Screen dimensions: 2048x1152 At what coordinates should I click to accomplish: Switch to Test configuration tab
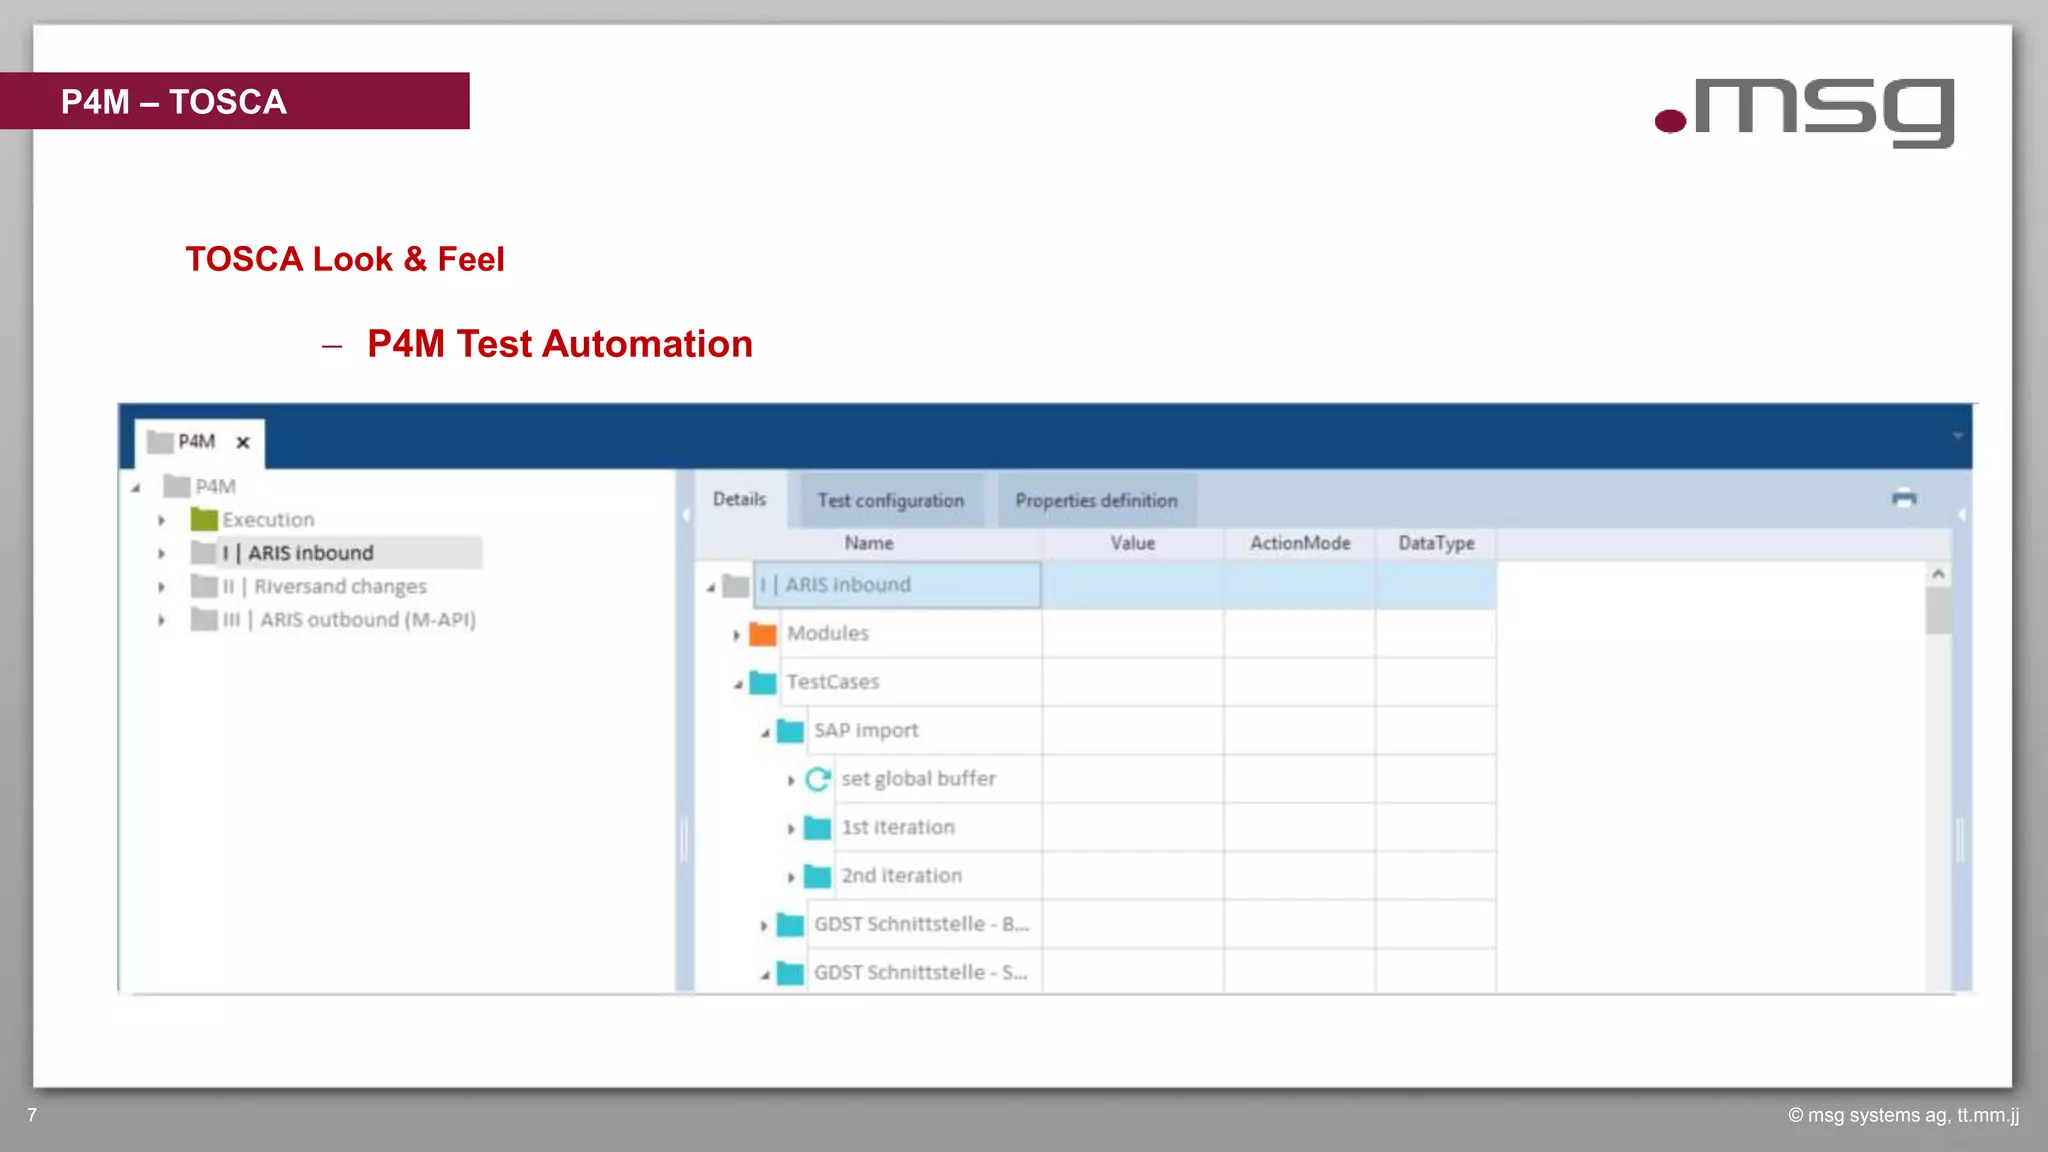coord(890,500)
